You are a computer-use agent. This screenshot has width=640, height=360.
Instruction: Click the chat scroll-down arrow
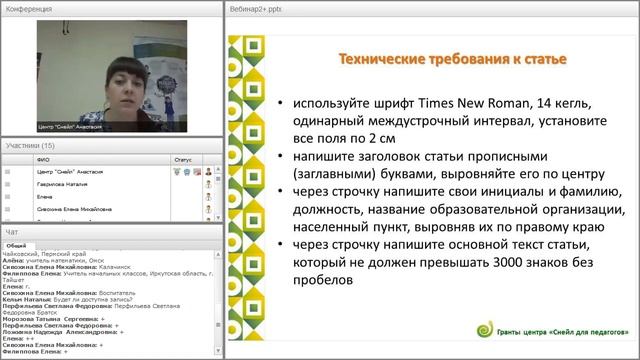(x=218, y=350)
